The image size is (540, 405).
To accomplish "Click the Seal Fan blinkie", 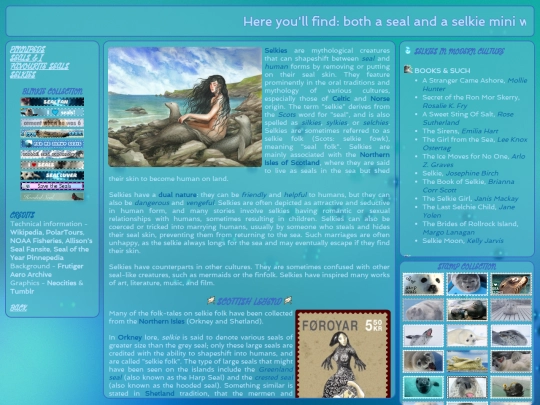I will click(x=52, y=102).
